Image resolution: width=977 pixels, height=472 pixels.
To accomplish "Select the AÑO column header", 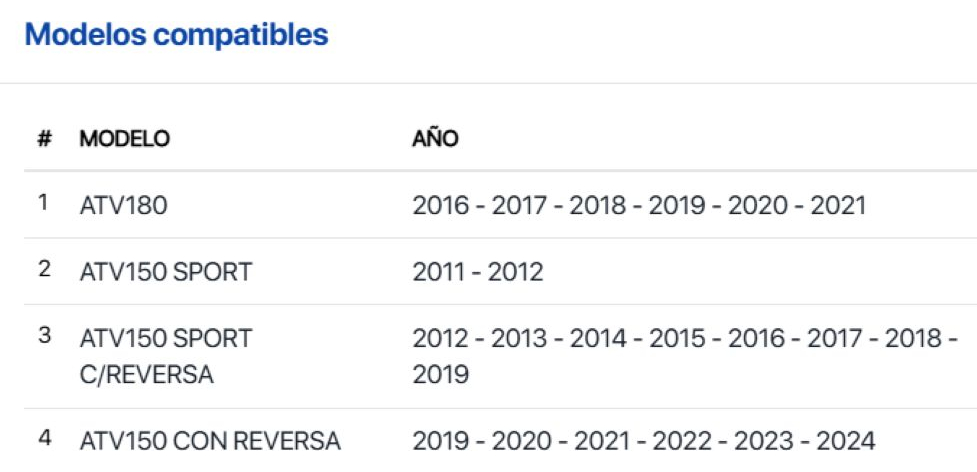I will coord(435,139).
